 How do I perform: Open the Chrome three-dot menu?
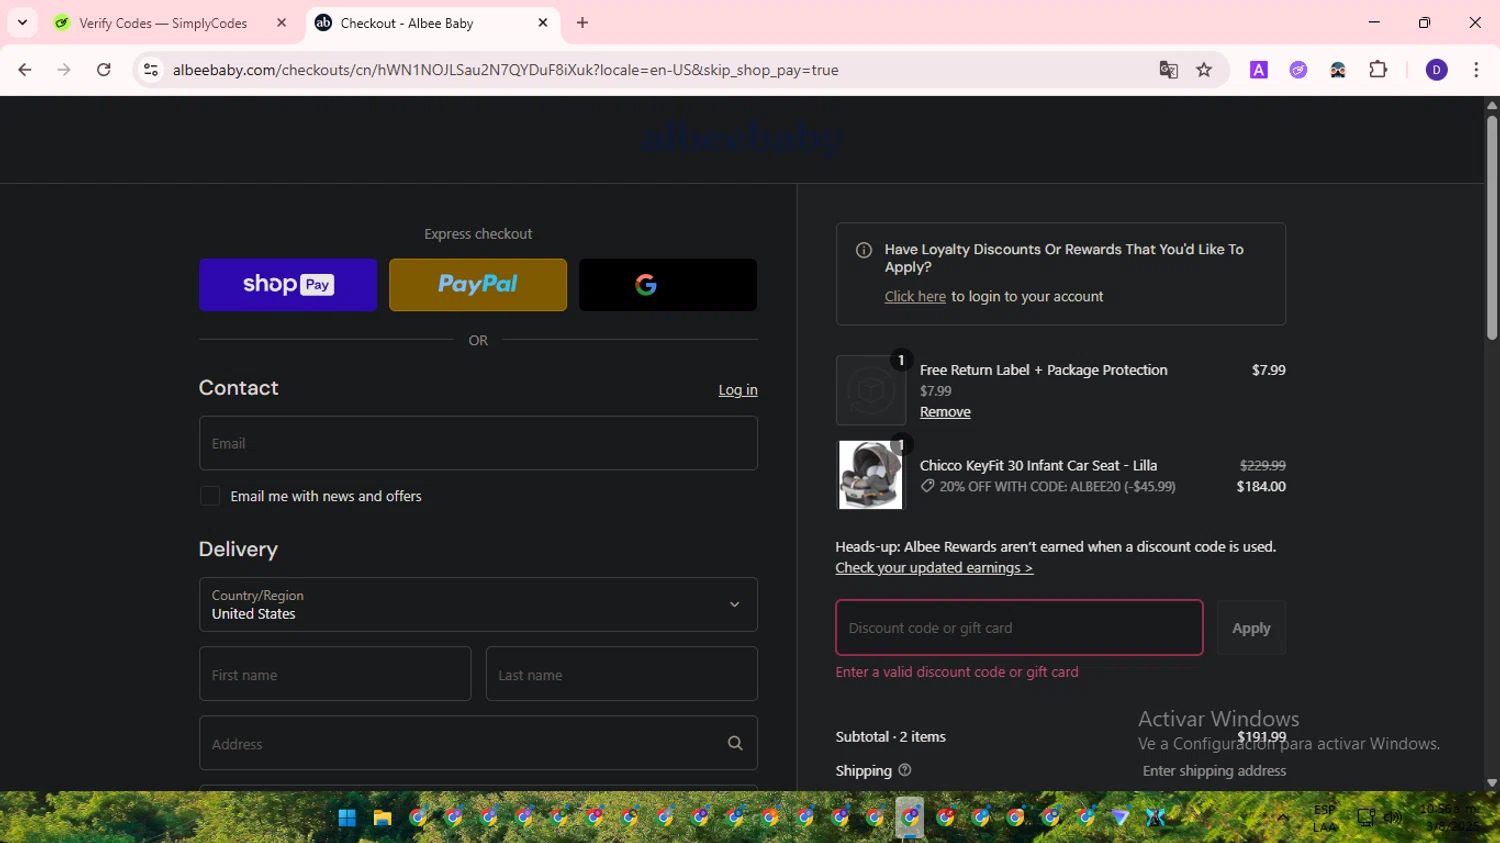click(1476, 70)
